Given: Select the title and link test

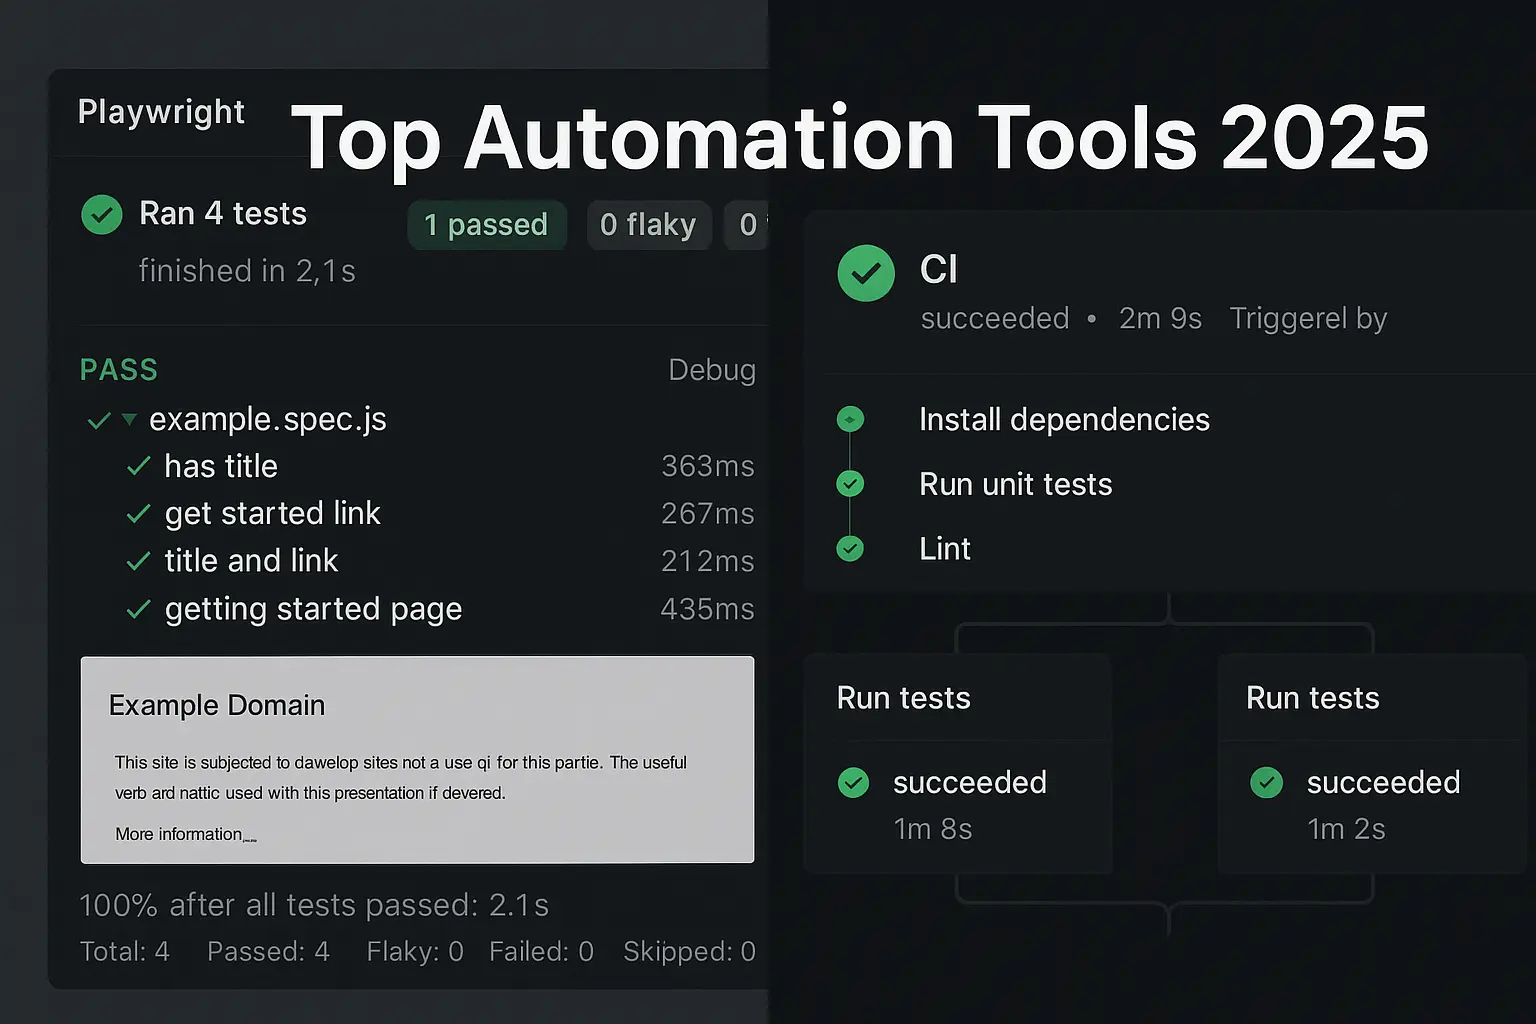Looking at the screenshot, I should coord(251,561).
